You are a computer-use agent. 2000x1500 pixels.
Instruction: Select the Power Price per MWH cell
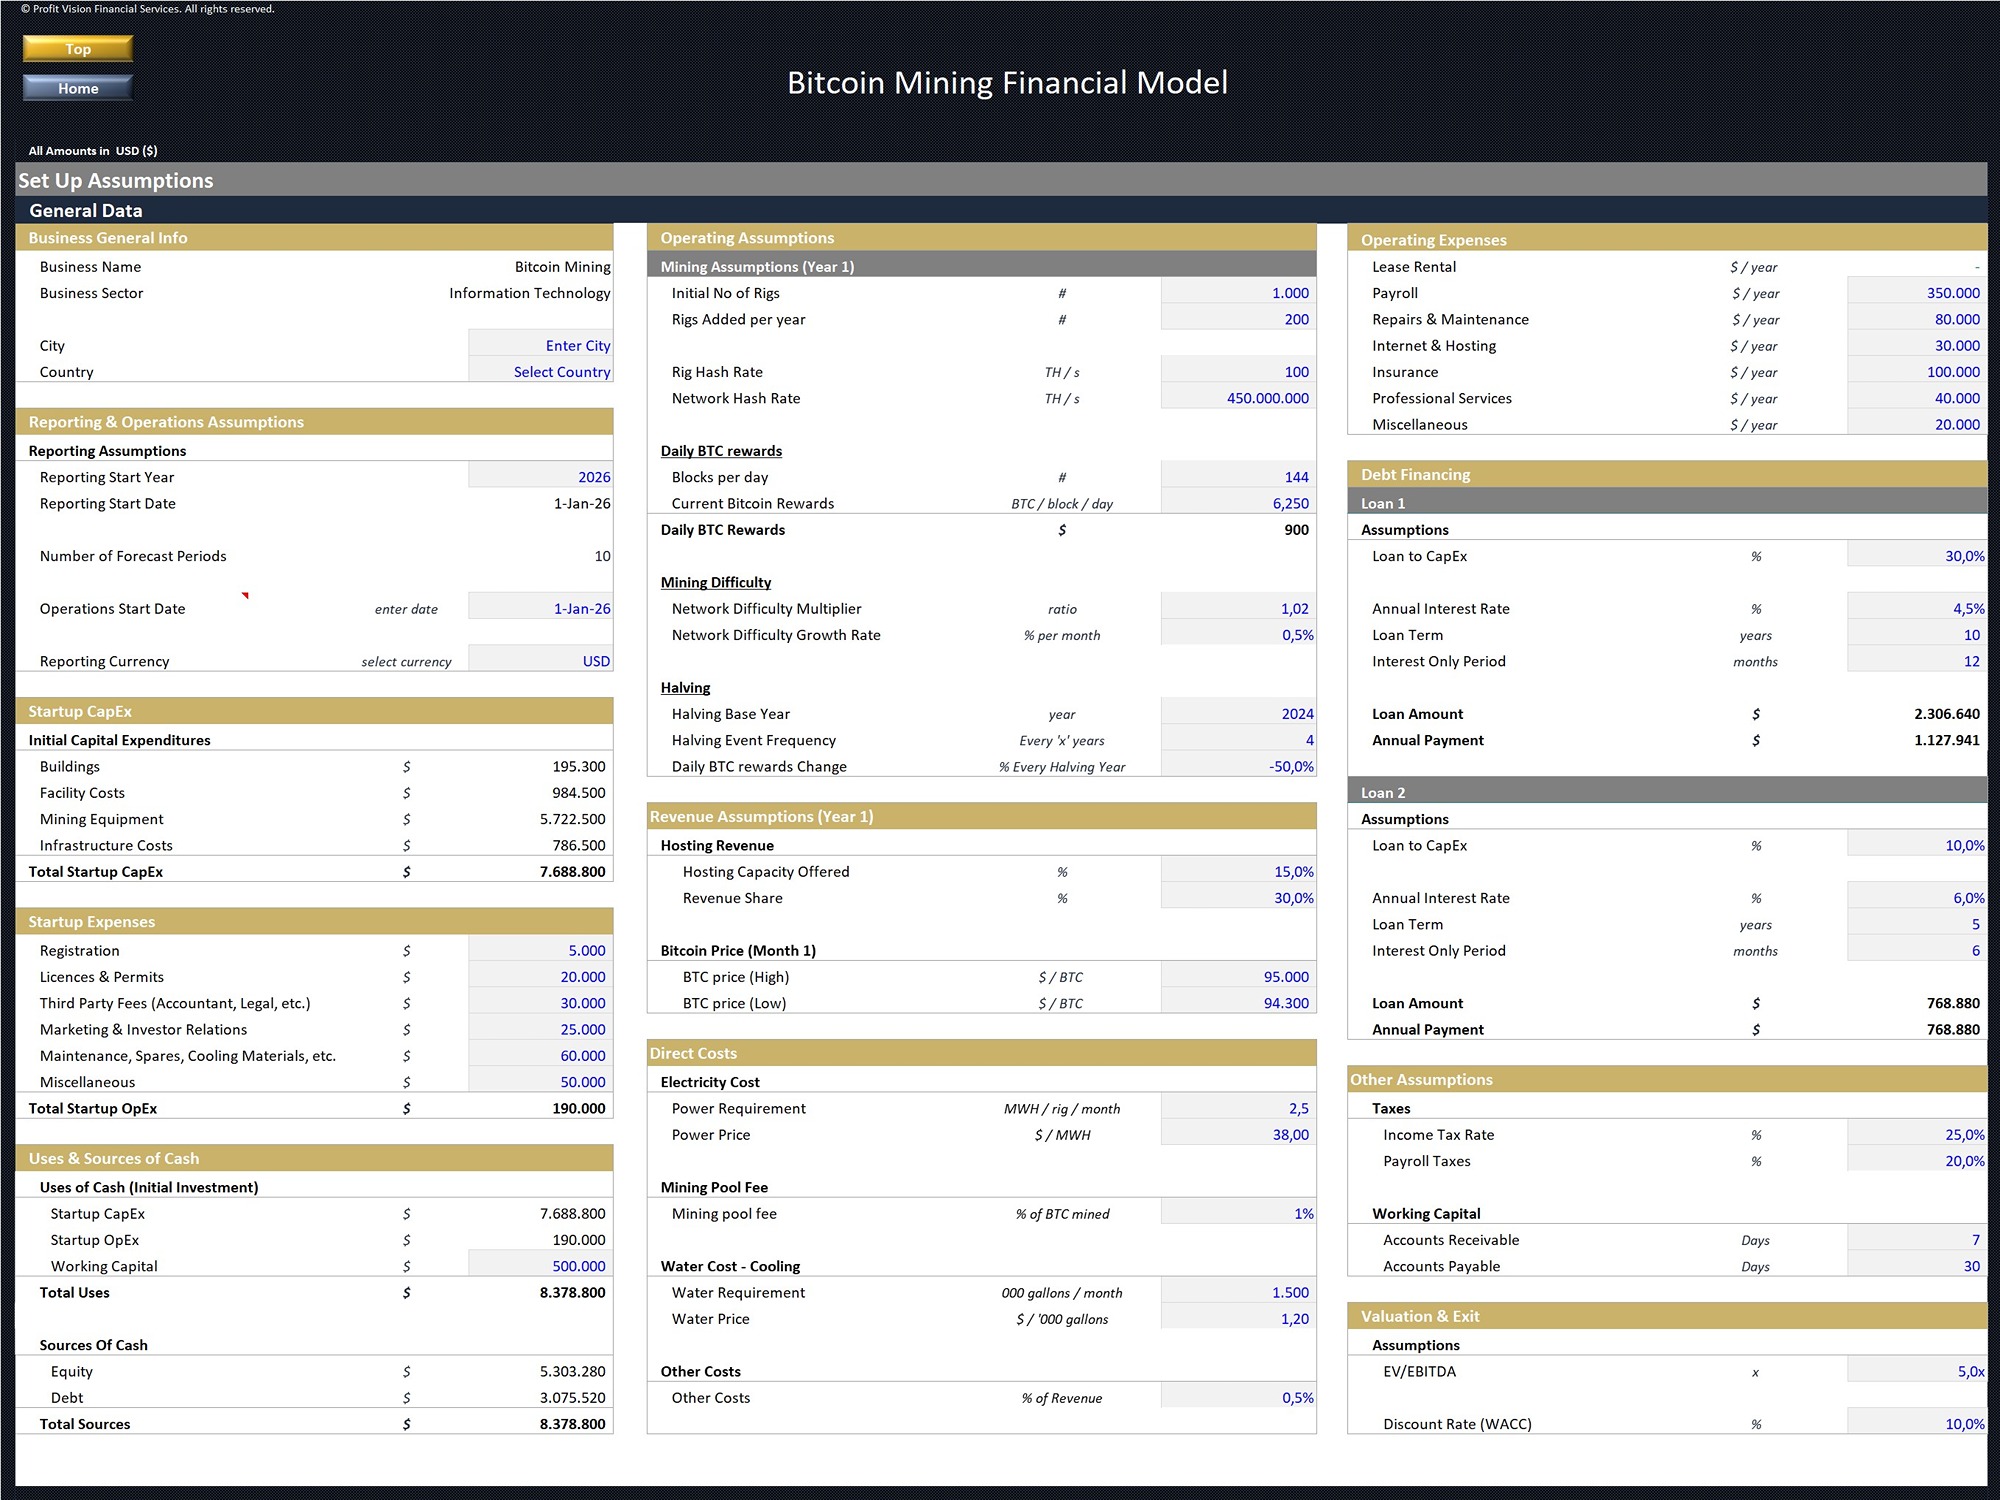click(x=1238, y=1134)
